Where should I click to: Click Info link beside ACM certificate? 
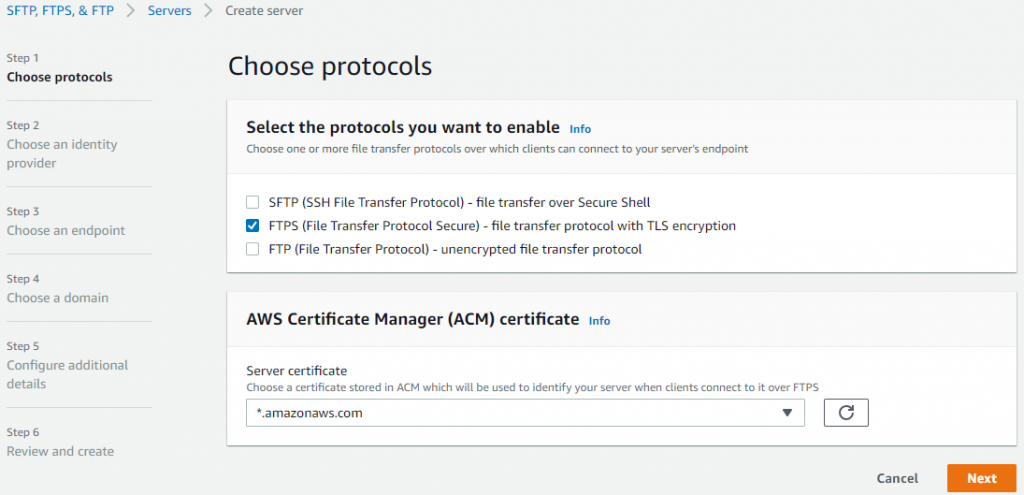[599, 321]
